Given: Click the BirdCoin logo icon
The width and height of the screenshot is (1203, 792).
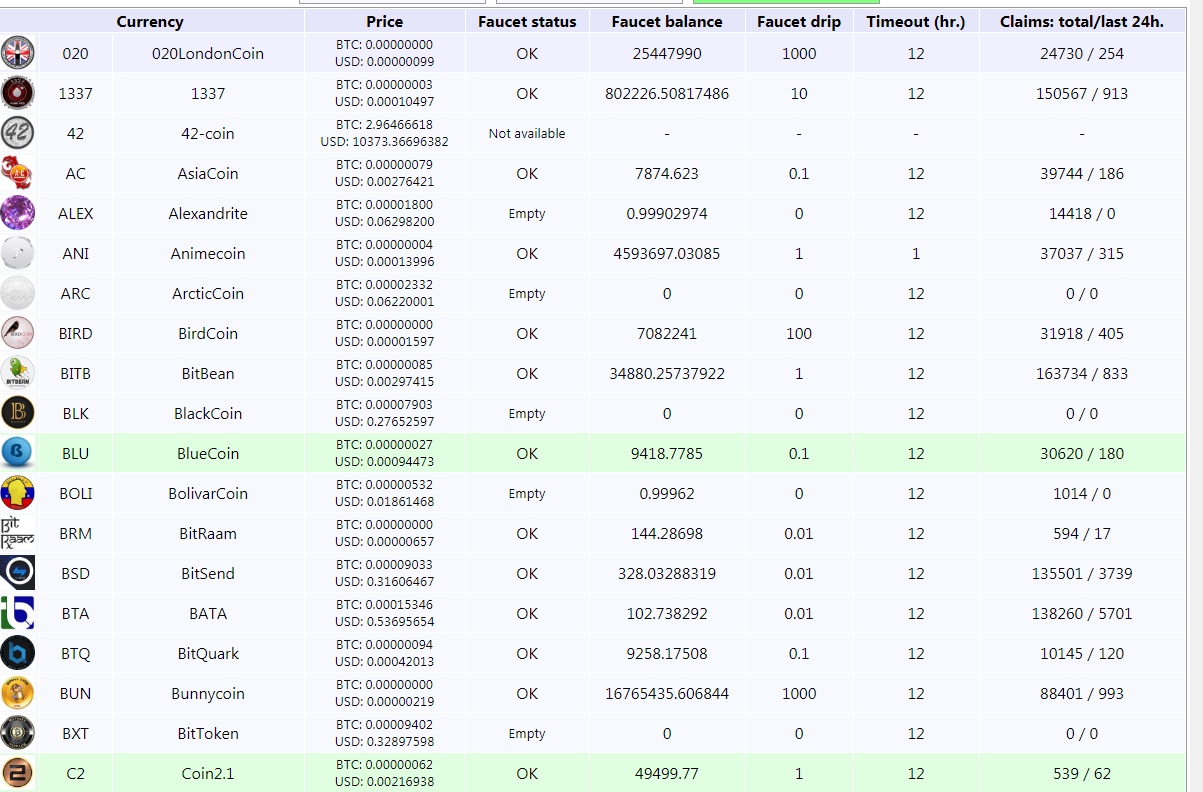Looking at the screenshot, I should click(18, 333).
